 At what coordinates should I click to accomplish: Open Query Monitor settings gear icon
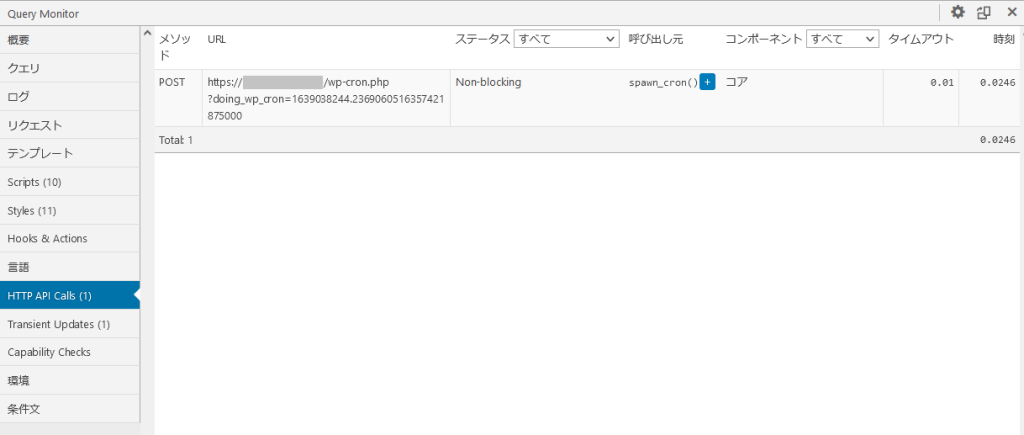coord(957,13)
